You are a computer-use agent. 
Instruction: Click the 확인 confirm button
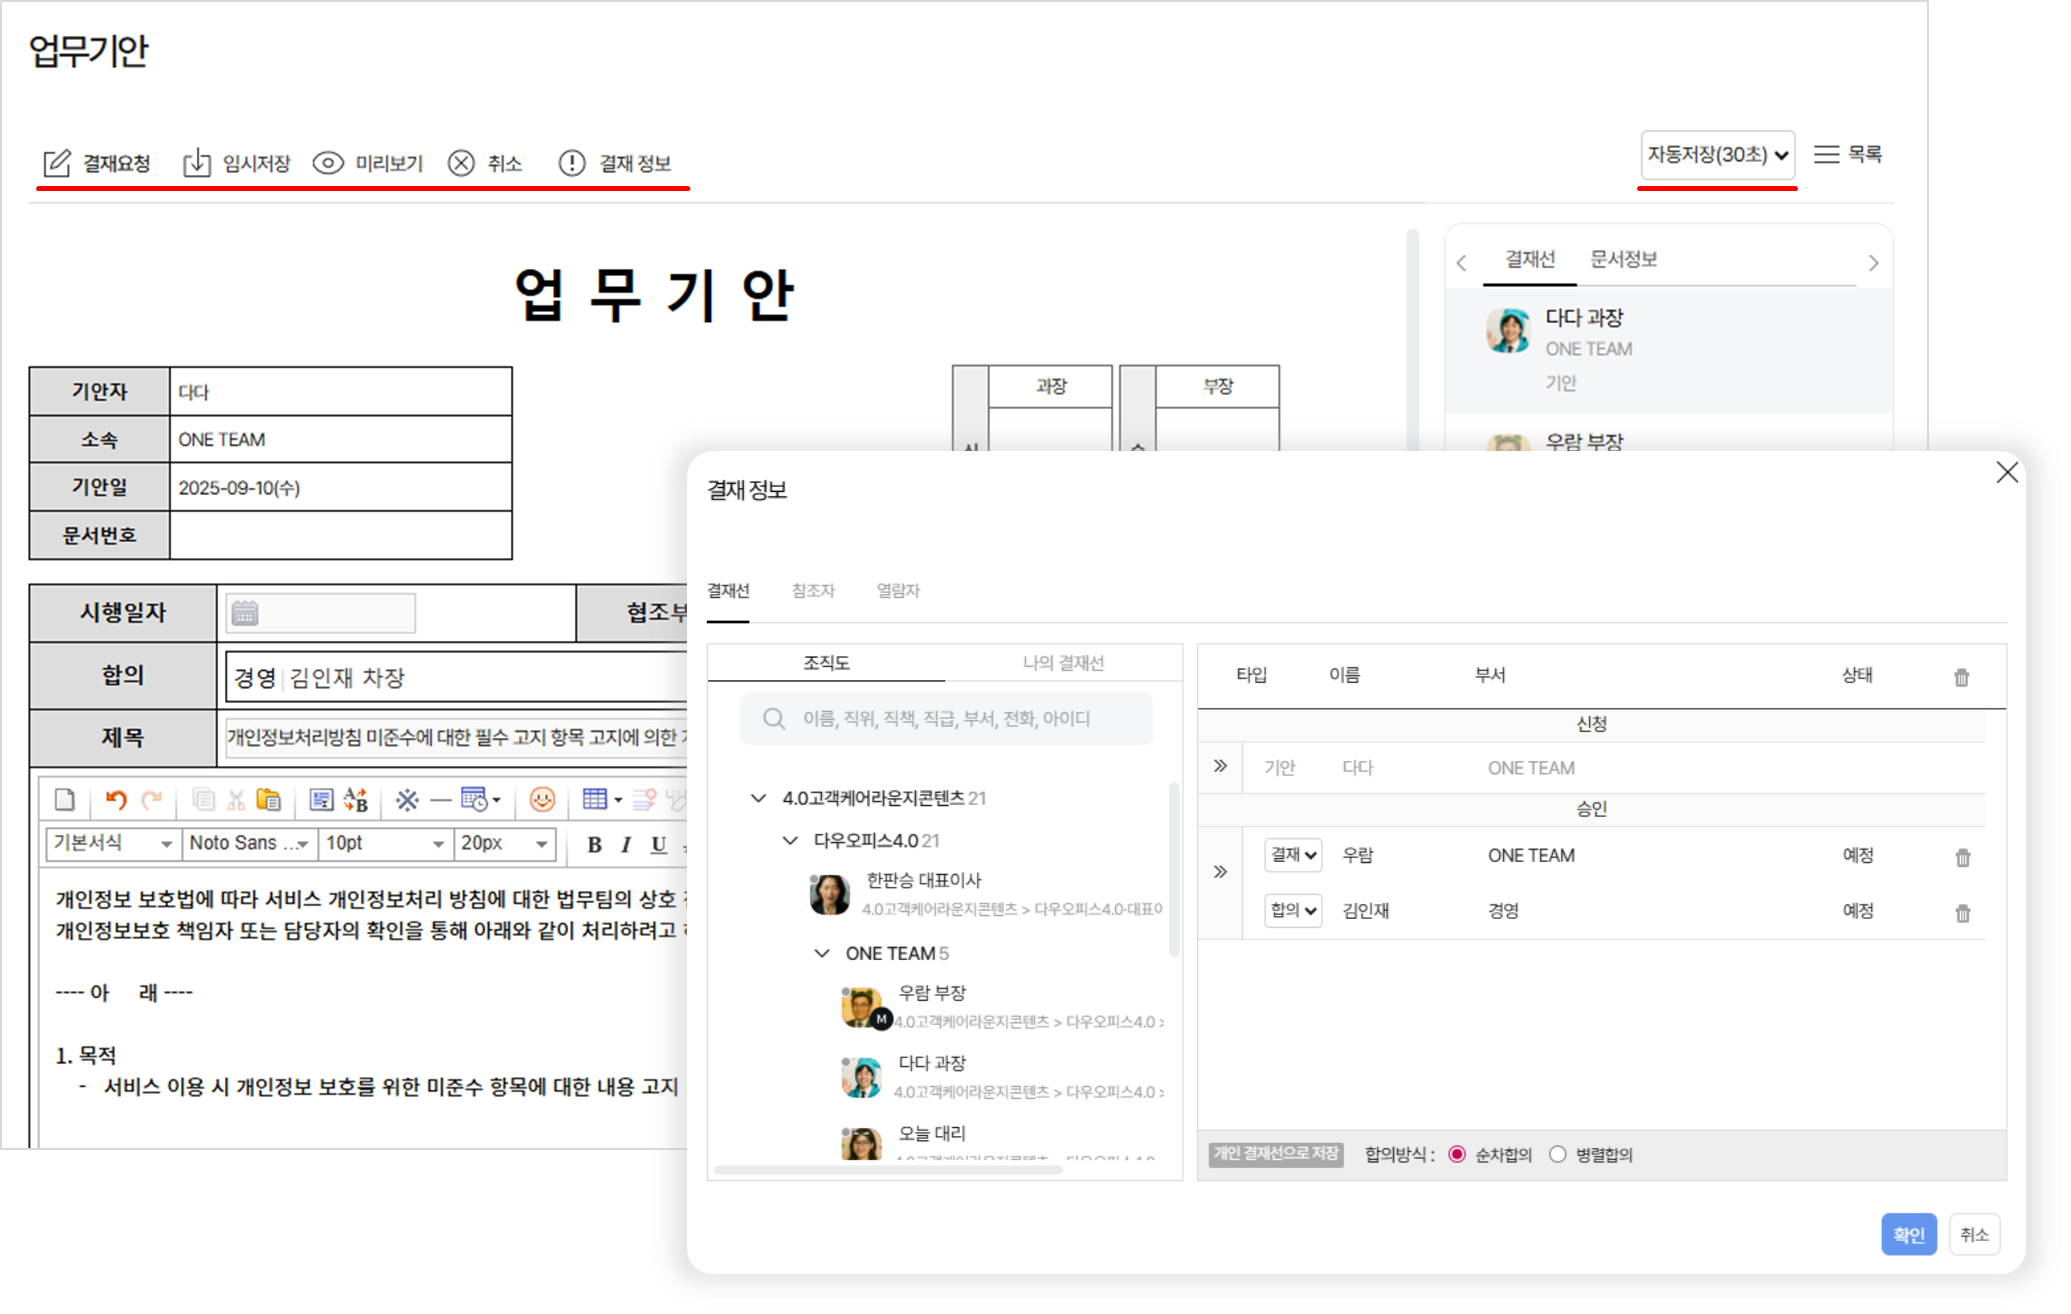coord(1908,1234)
